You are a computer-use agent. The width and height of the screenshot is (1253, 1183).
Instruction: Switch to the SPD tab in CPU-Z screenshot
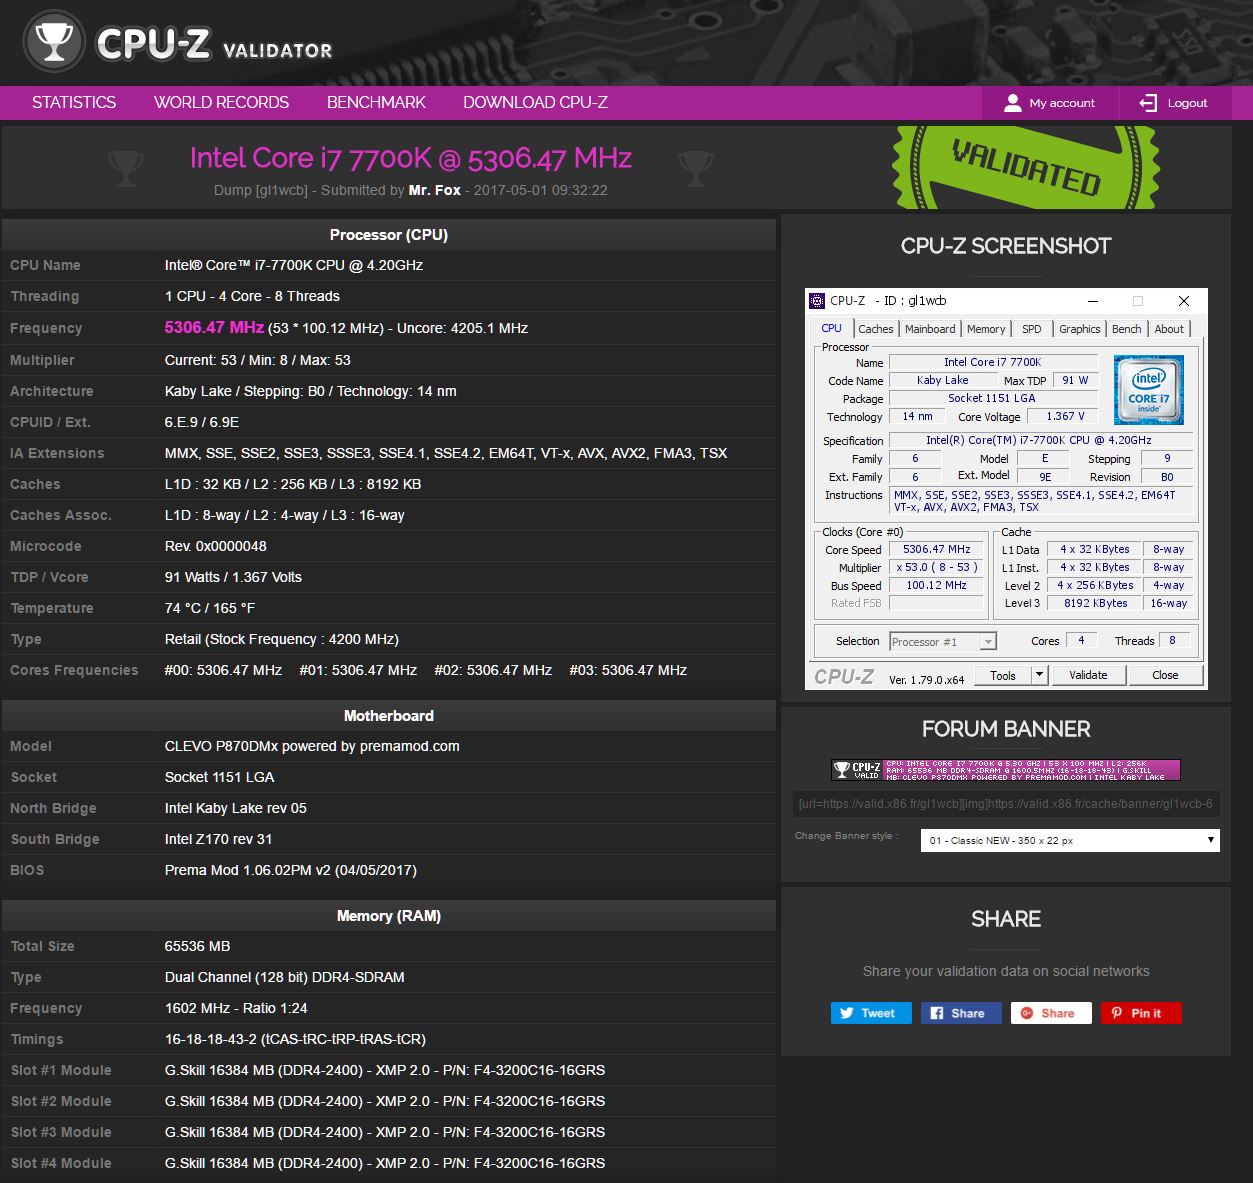pos(1031,329)
